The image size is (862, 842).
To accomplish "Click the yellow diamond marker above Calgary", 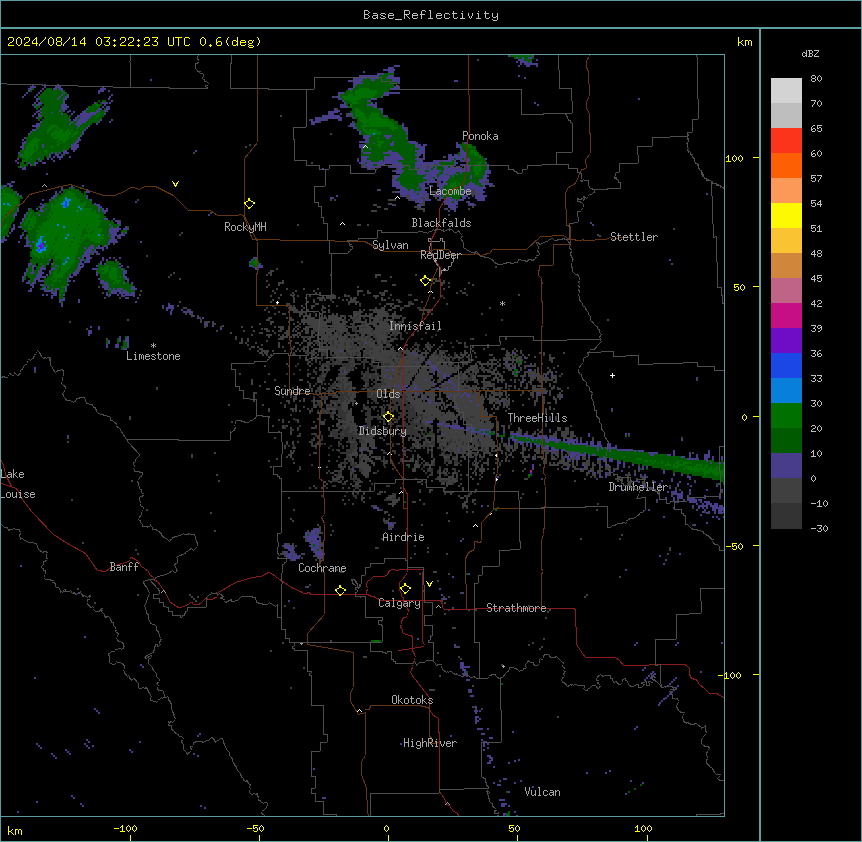I will coord(405,589).
